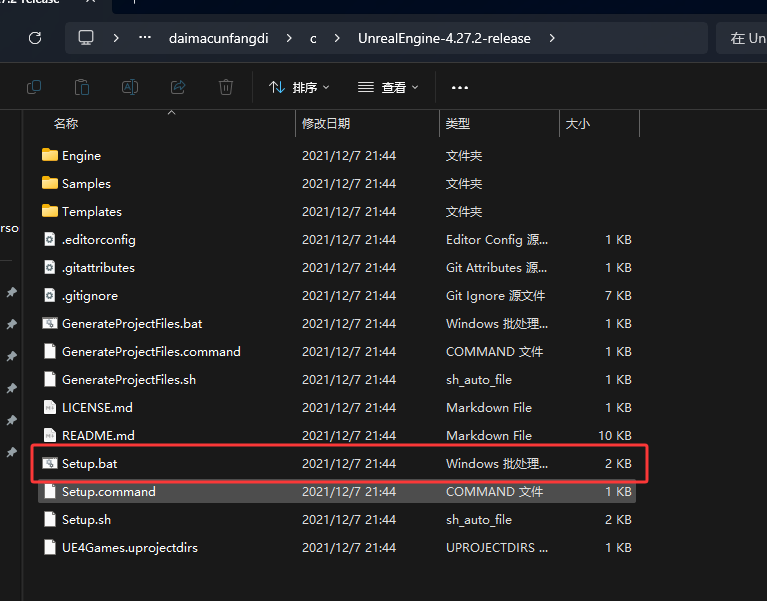
Task: Select the Engine folder icon
Action: pyautogui.click(x=49, y=155)
